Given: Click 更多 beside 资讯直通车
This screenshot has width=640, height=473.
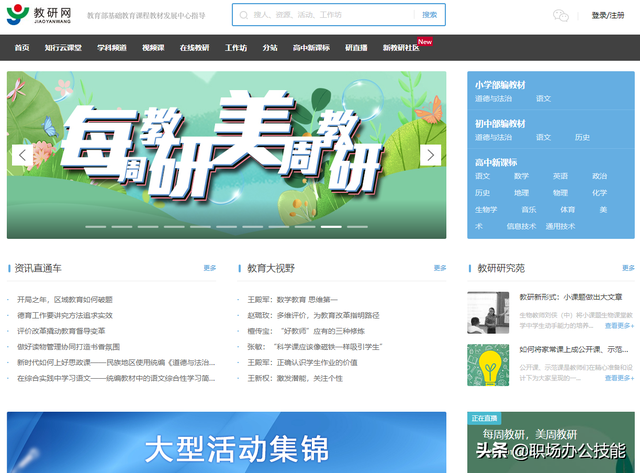Looking at the screenshot, I should pyautogui.click(x=210, y=268).
